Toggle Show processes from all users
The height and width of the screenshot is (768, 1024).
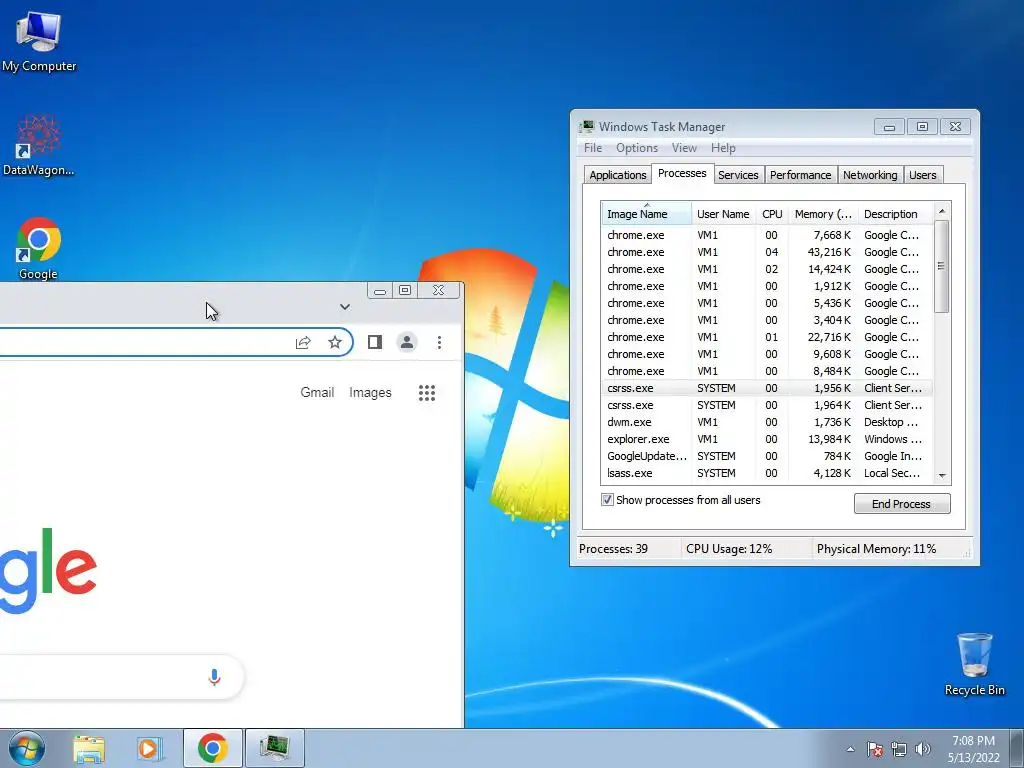[x=607, y=500]
